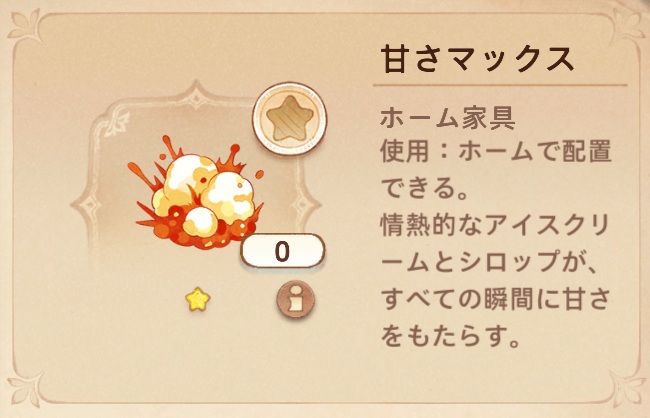Screen dimensions: 650x418
Task: Click the divider line under the title
Action: click(x=500, y=85)
